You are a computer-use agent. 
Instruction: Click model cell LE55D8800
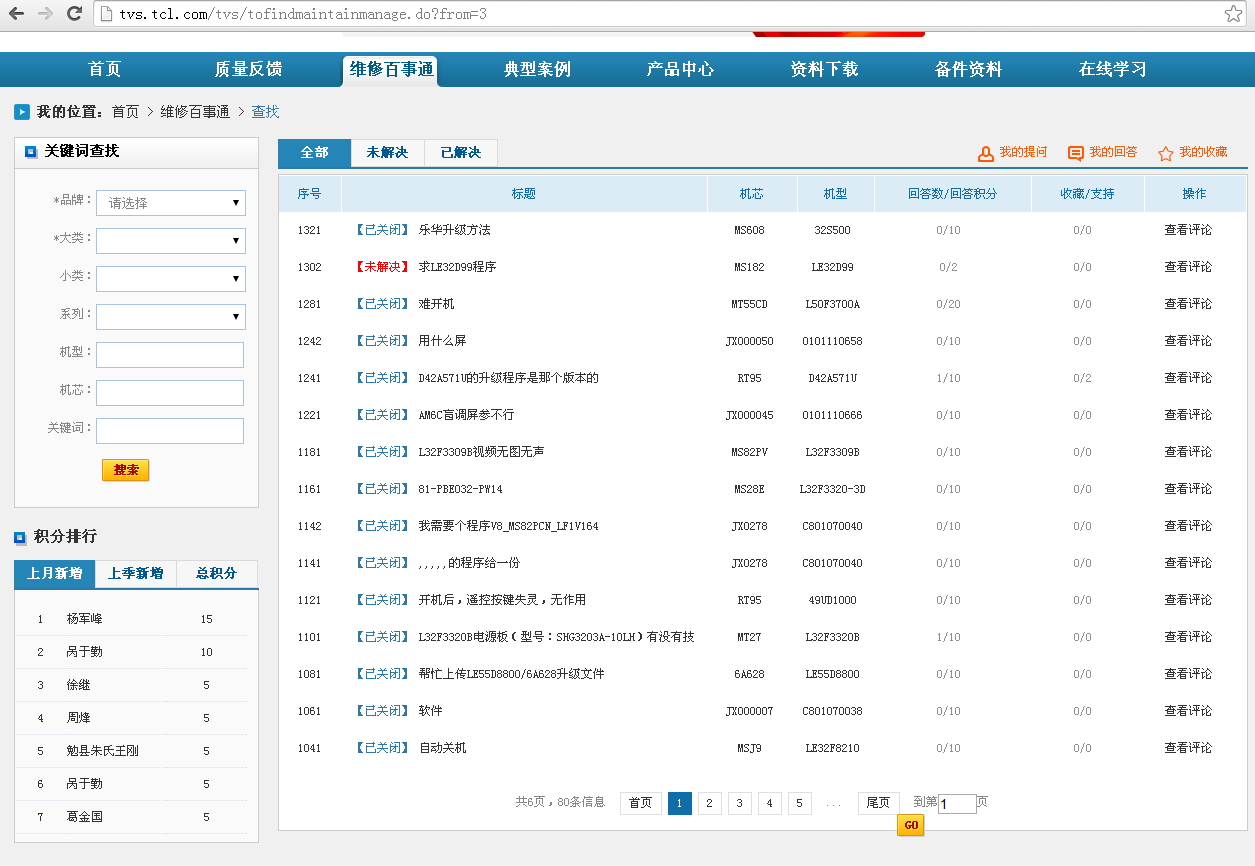pos(832,674)
